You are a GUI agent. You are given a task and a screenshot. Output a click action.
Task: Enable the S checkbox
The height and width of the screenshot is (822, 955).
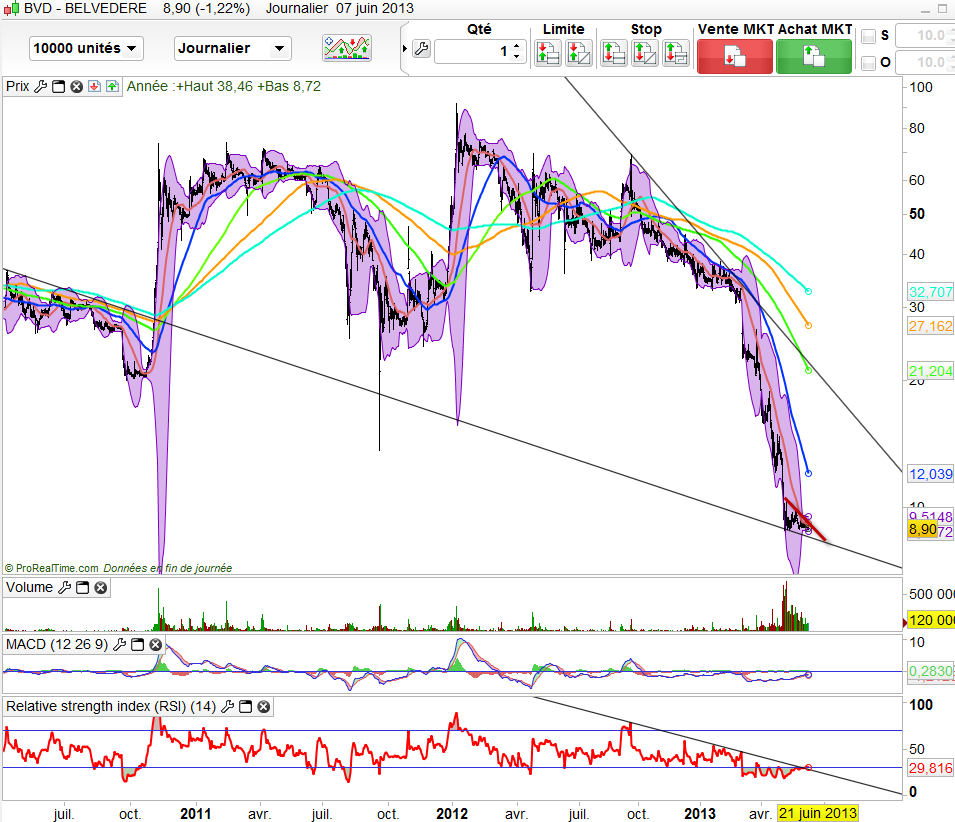click(868, 36)
